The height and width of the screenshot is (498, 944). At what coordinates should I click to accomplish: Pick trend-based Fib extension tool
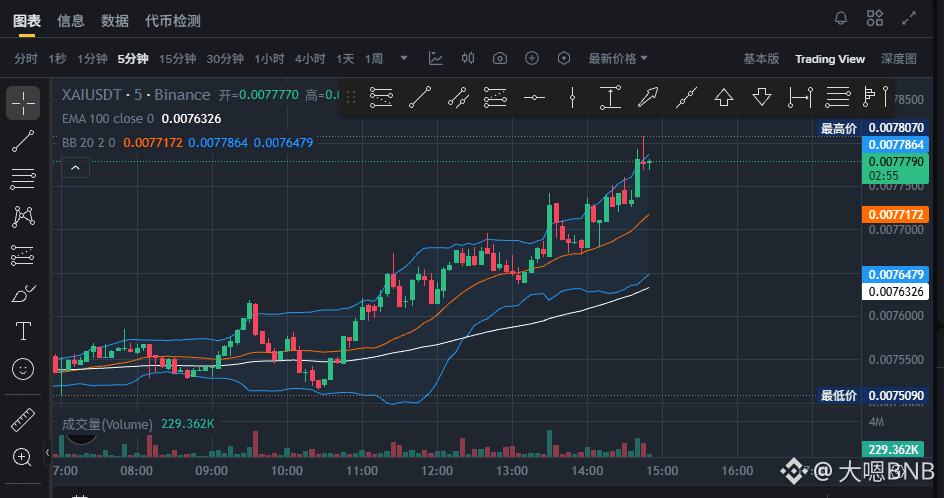point(495,97)
